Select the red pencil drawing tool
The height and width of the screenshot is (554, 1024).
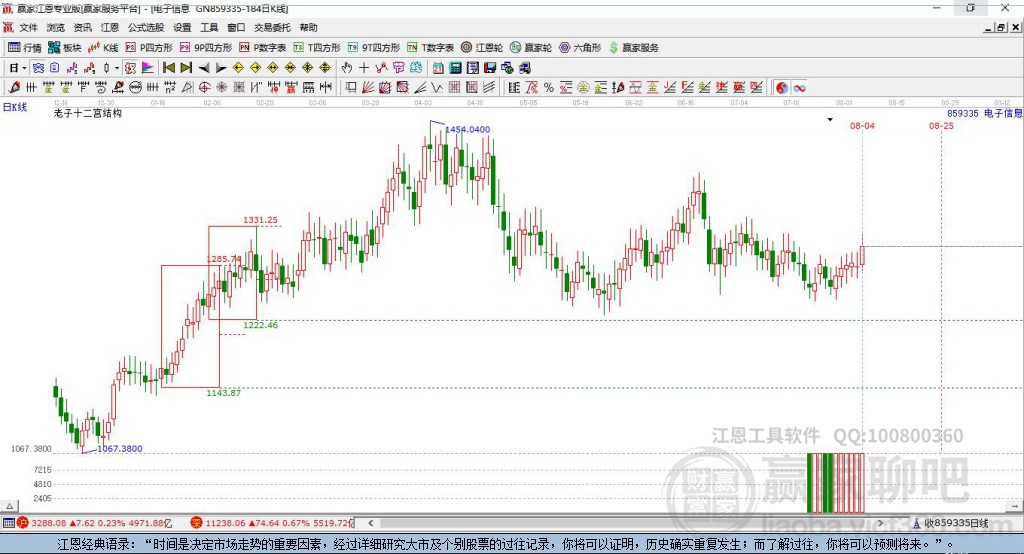pos(14,88)
